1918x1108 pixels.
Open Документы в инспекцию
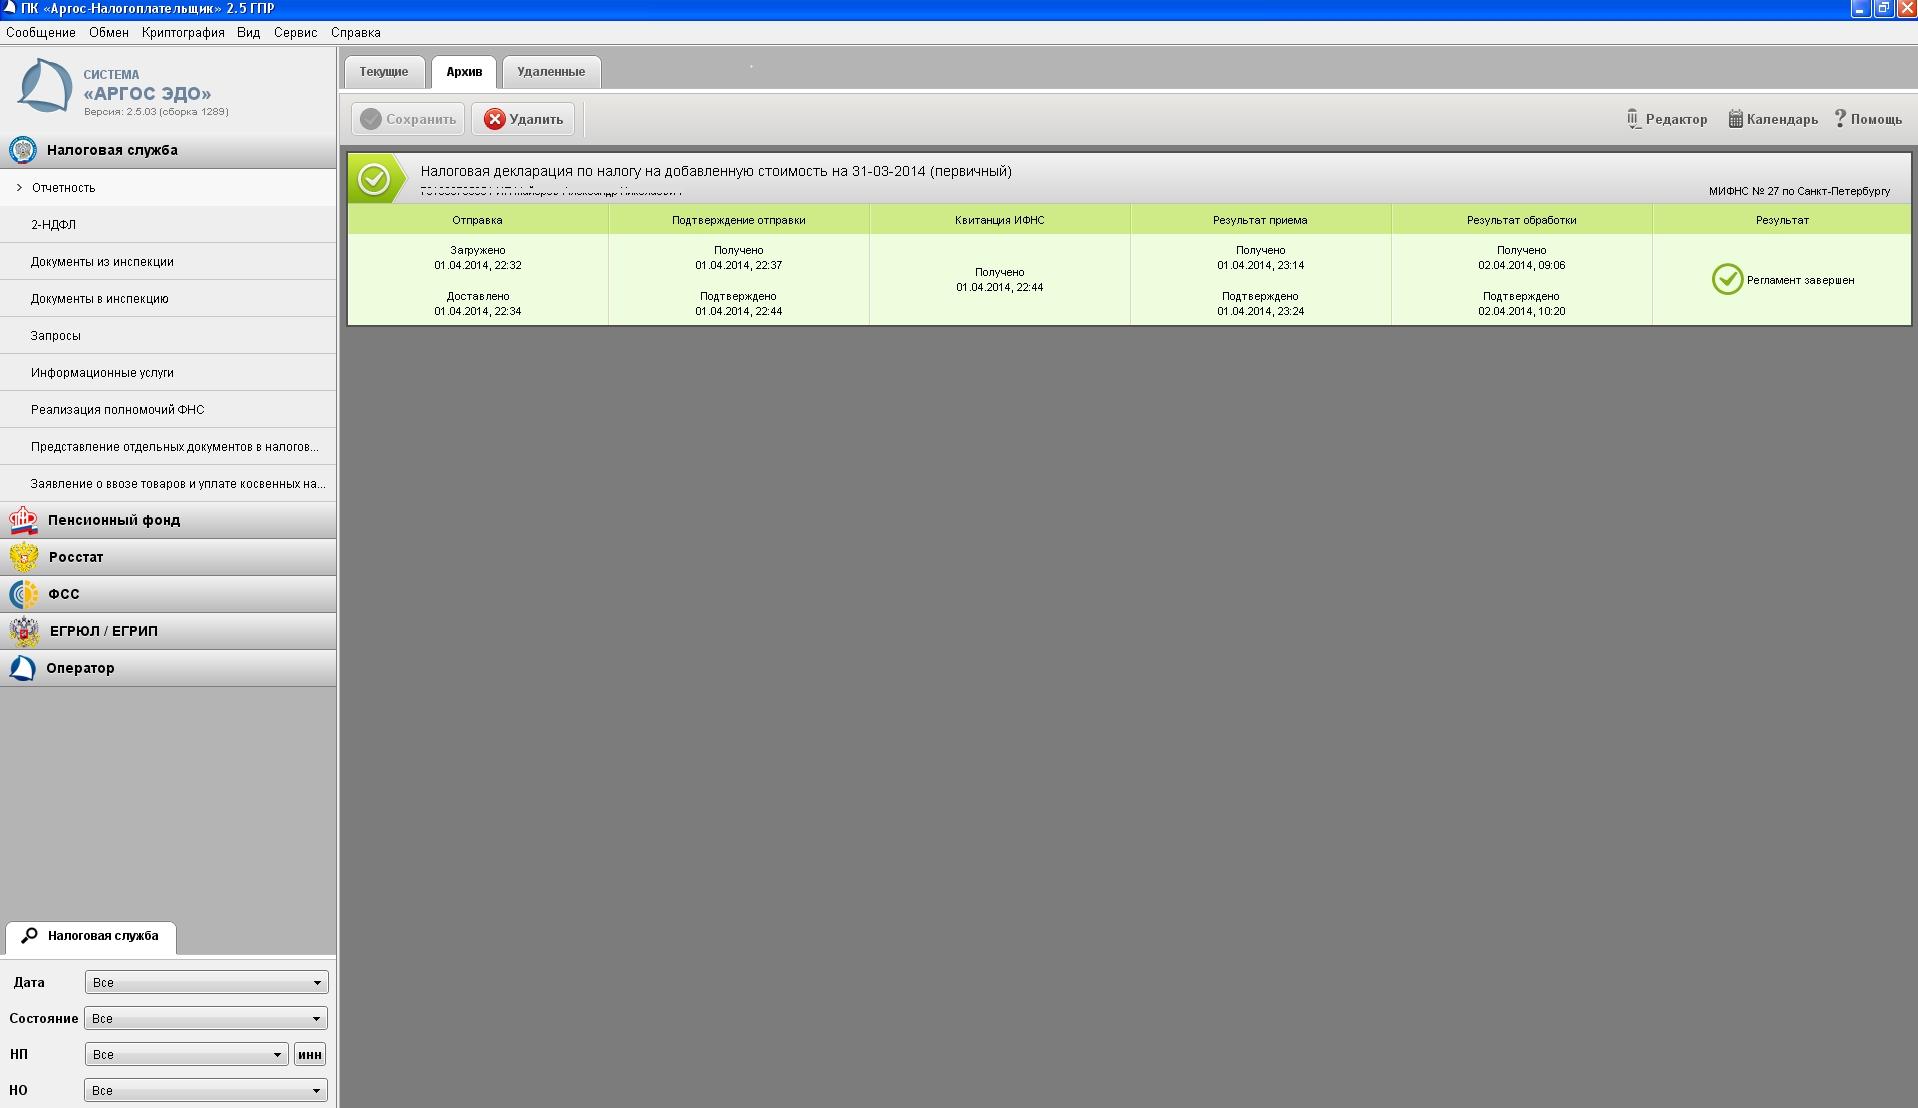(x=168, y=299)
